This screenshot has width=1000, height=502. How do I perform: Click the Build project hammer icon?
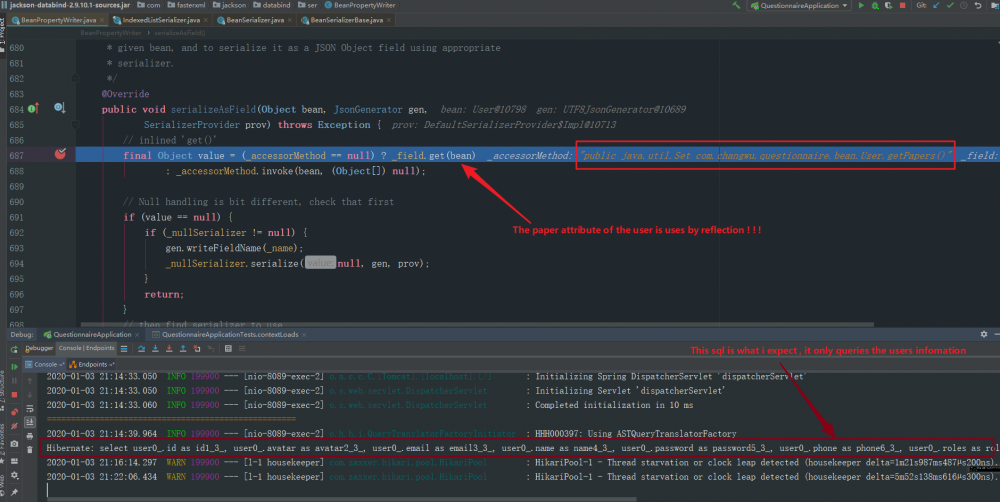point(736,5)
